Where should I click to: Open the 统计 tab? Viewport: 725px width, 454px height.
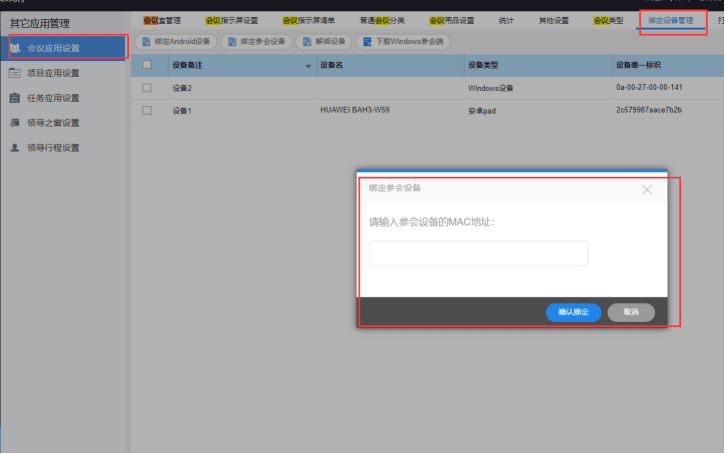point(506,20)
